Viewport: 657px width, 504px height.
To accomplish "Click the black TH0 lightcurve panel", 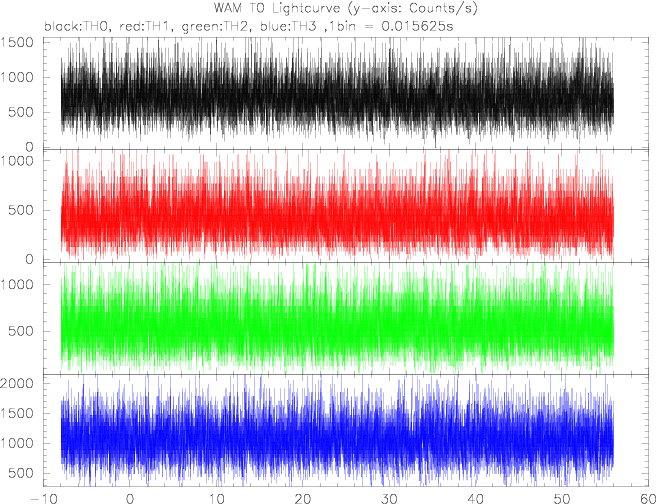I will tap(346, 93).
